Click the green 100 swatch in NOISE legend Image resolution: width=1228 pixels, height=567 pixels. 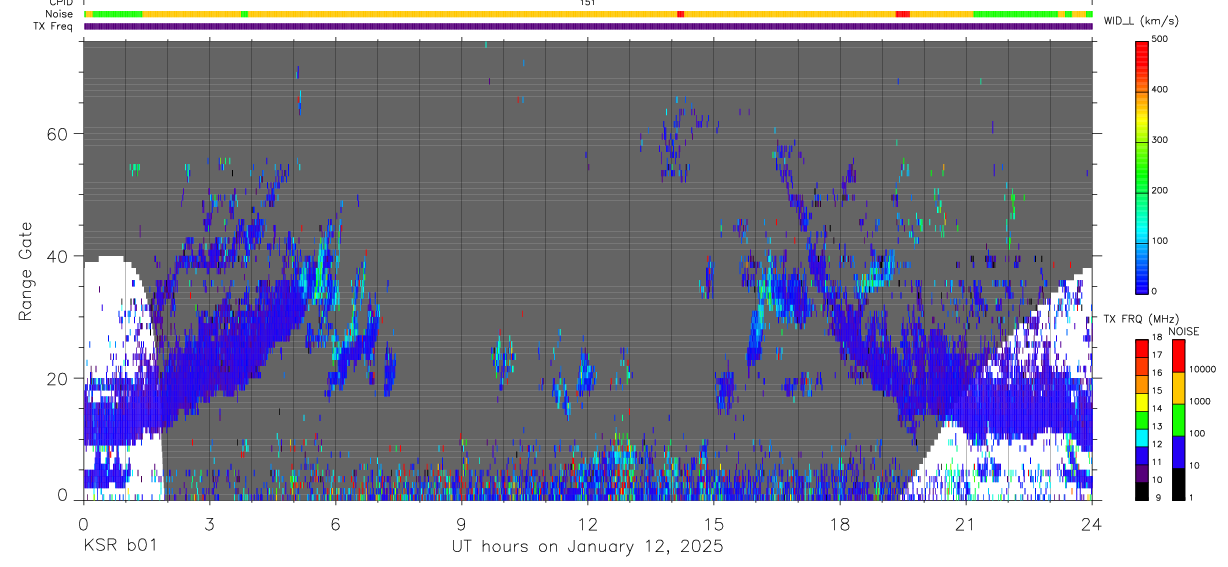(1178, 420)
